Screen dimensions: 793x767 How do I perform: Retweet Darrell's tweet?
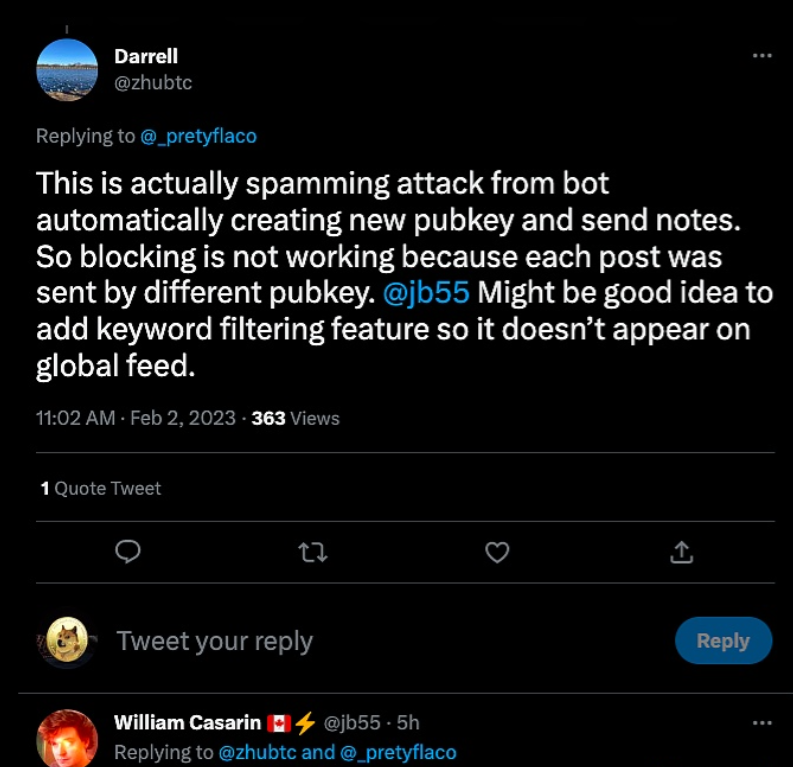[313, 551]
